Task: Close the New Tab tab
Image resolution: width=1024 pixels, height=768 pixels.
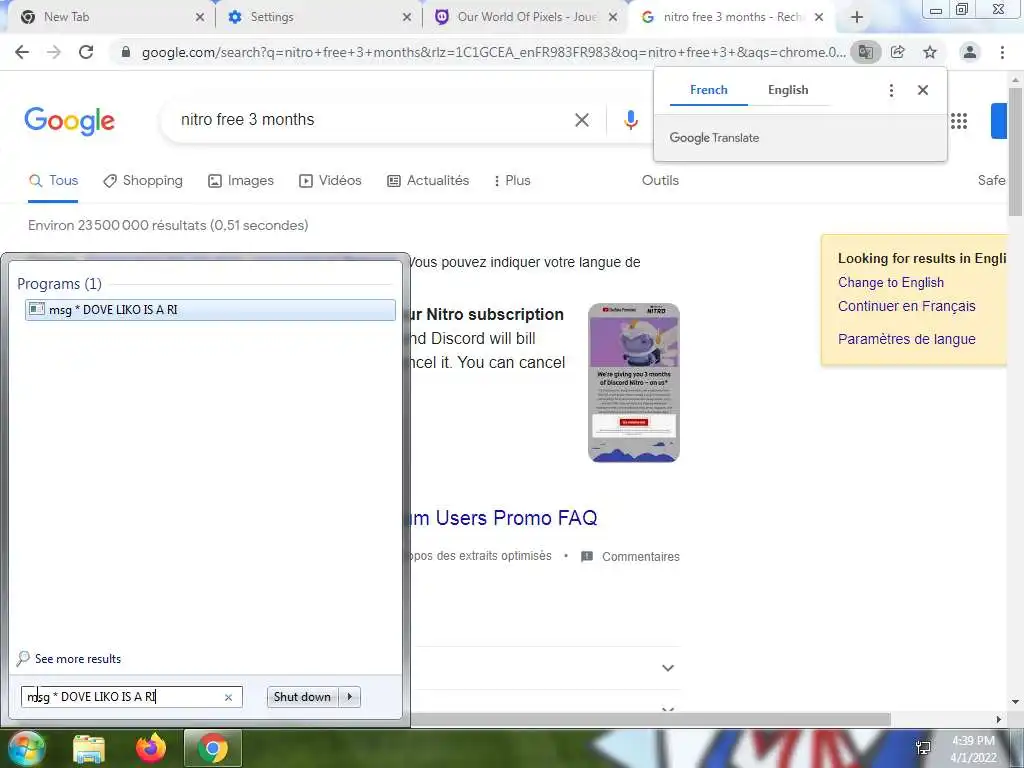Action: click(x=200, y=18)
